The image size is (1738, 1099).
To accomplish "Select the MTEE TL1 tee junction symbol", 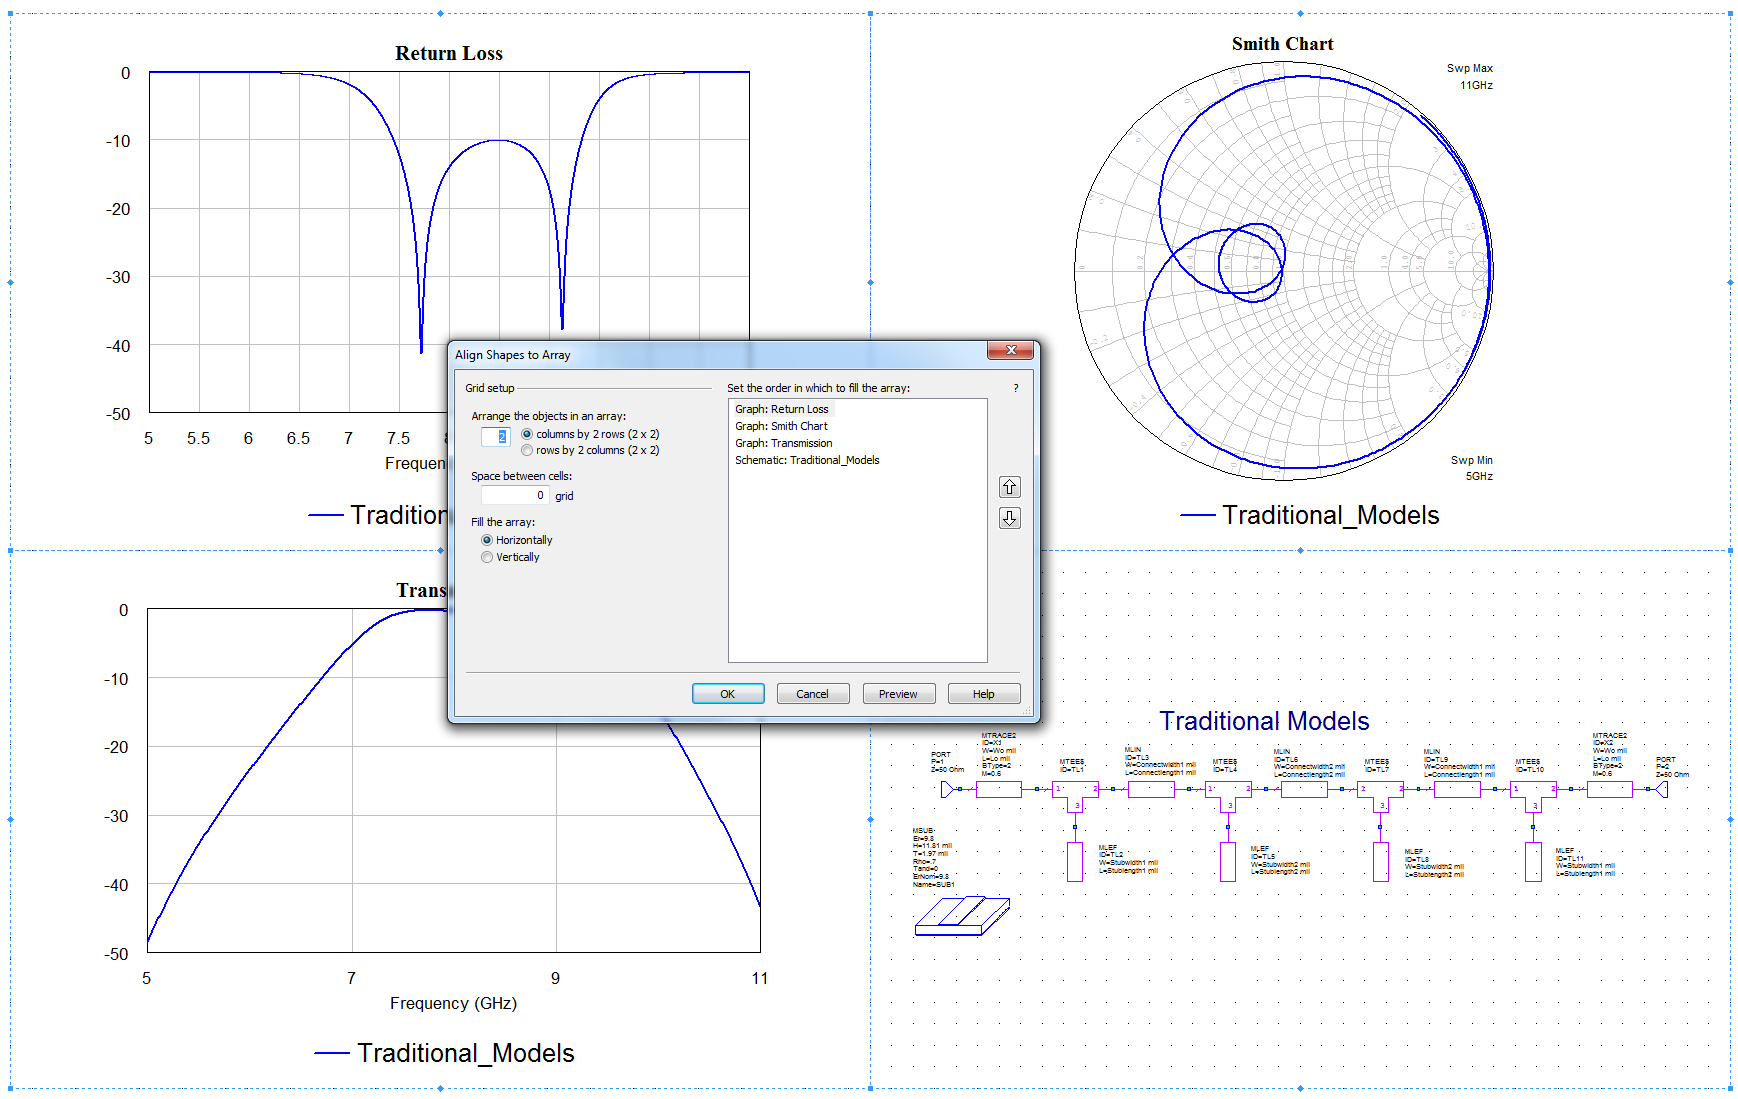I will pos(1075,796).
